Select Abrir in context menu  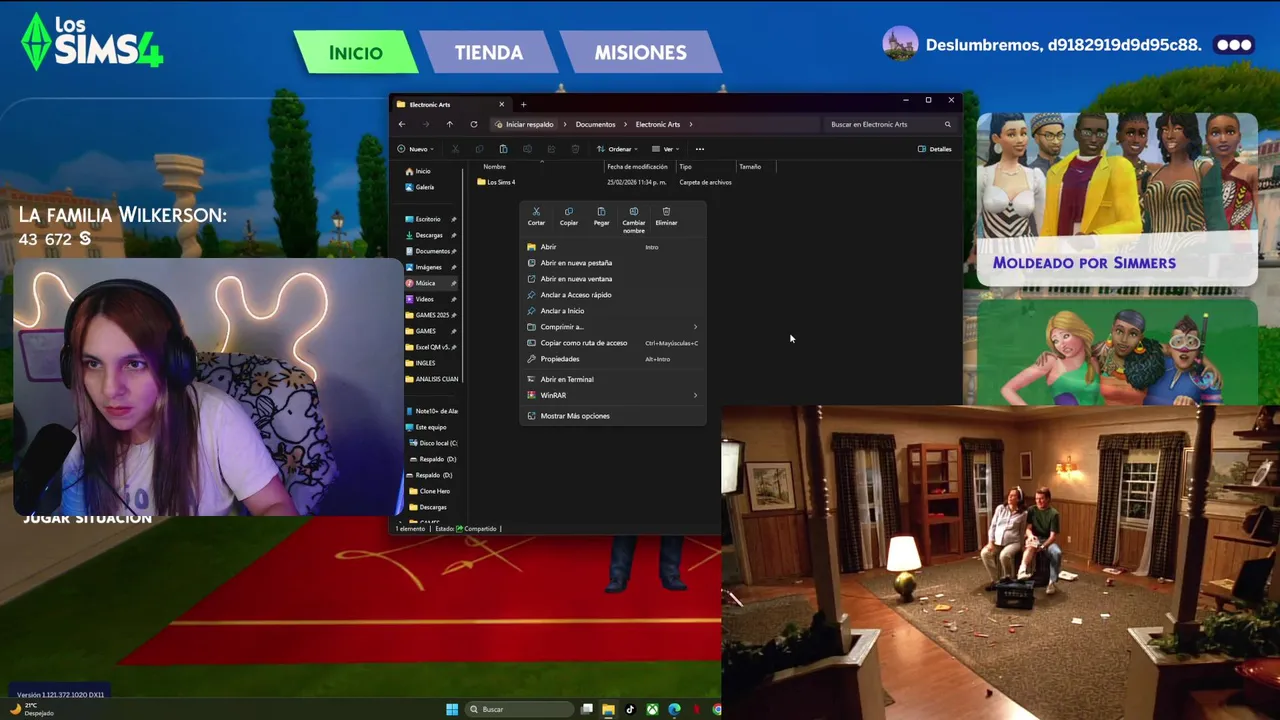(612, 247)
